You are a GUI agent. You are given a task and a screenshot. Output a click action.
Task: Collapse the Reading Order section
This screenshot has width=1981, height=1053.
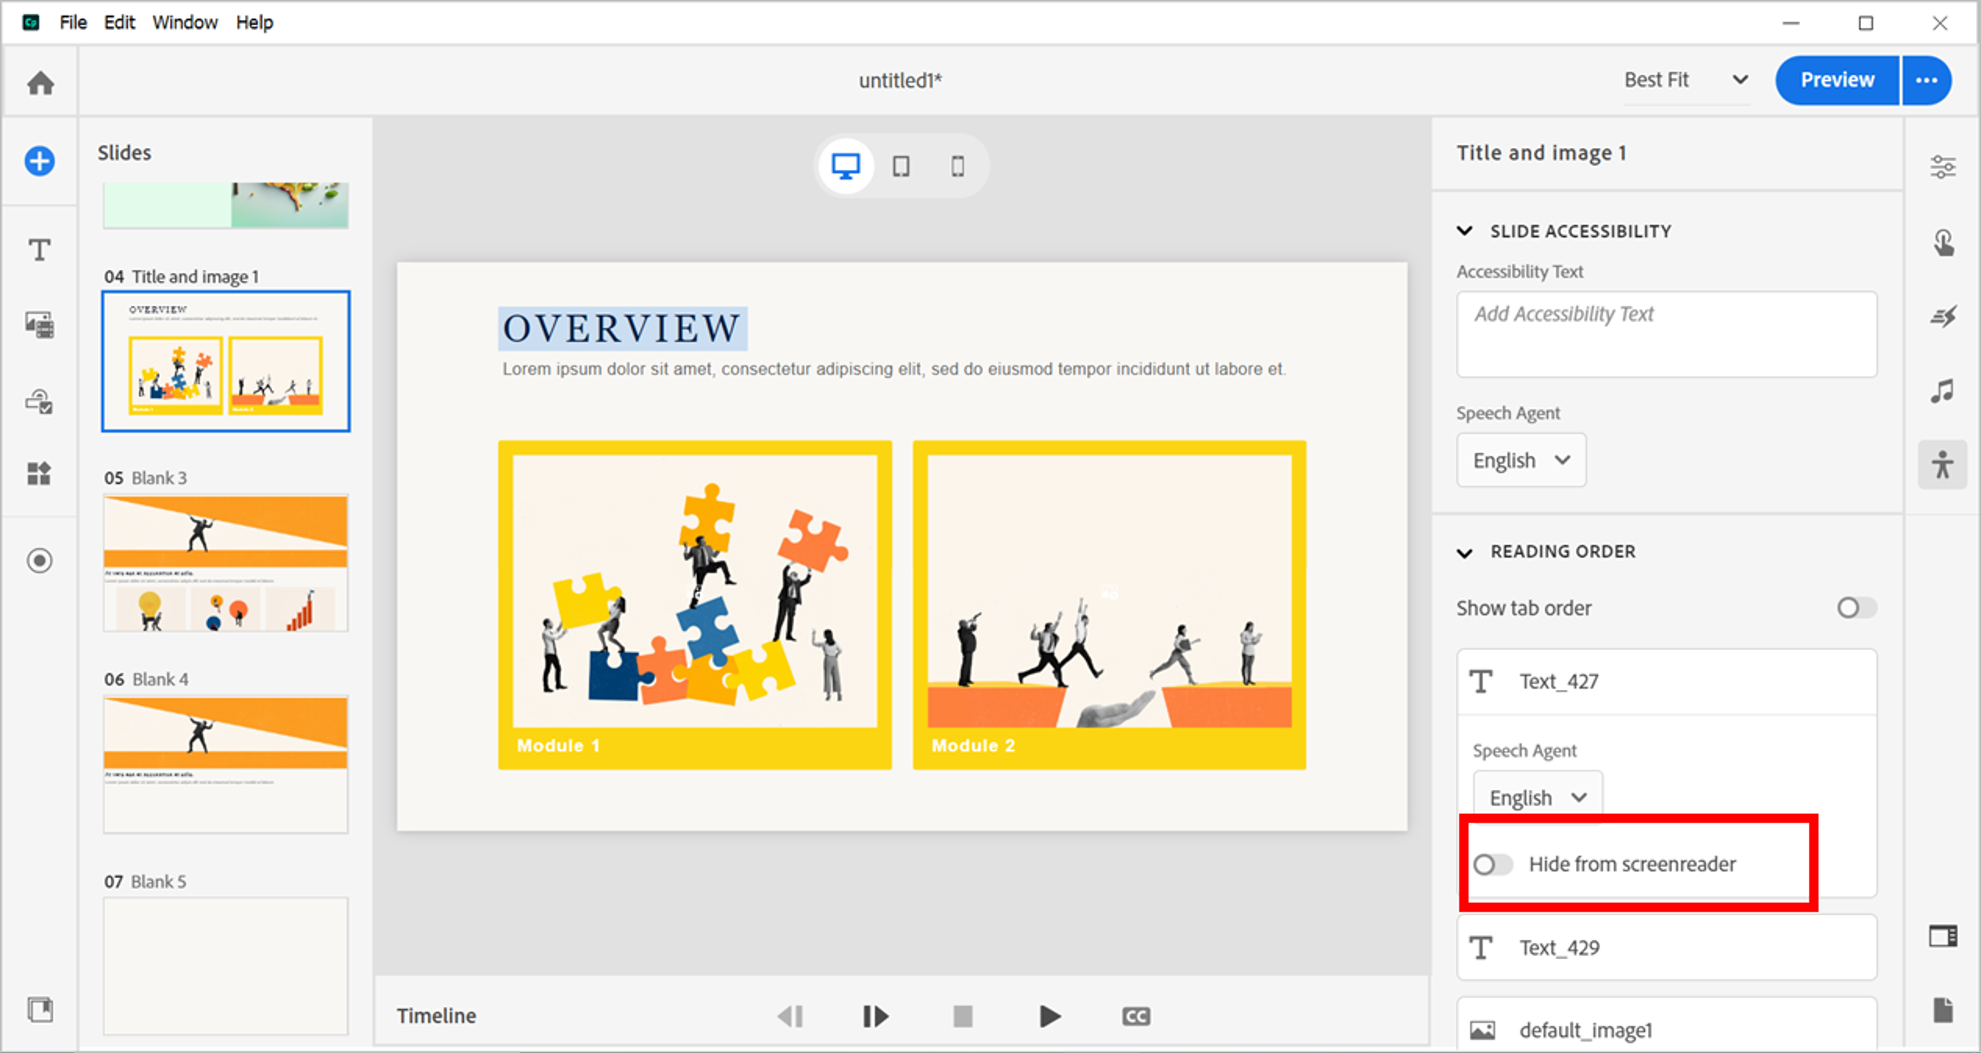pyautogui.click(x=1465, y=552)
